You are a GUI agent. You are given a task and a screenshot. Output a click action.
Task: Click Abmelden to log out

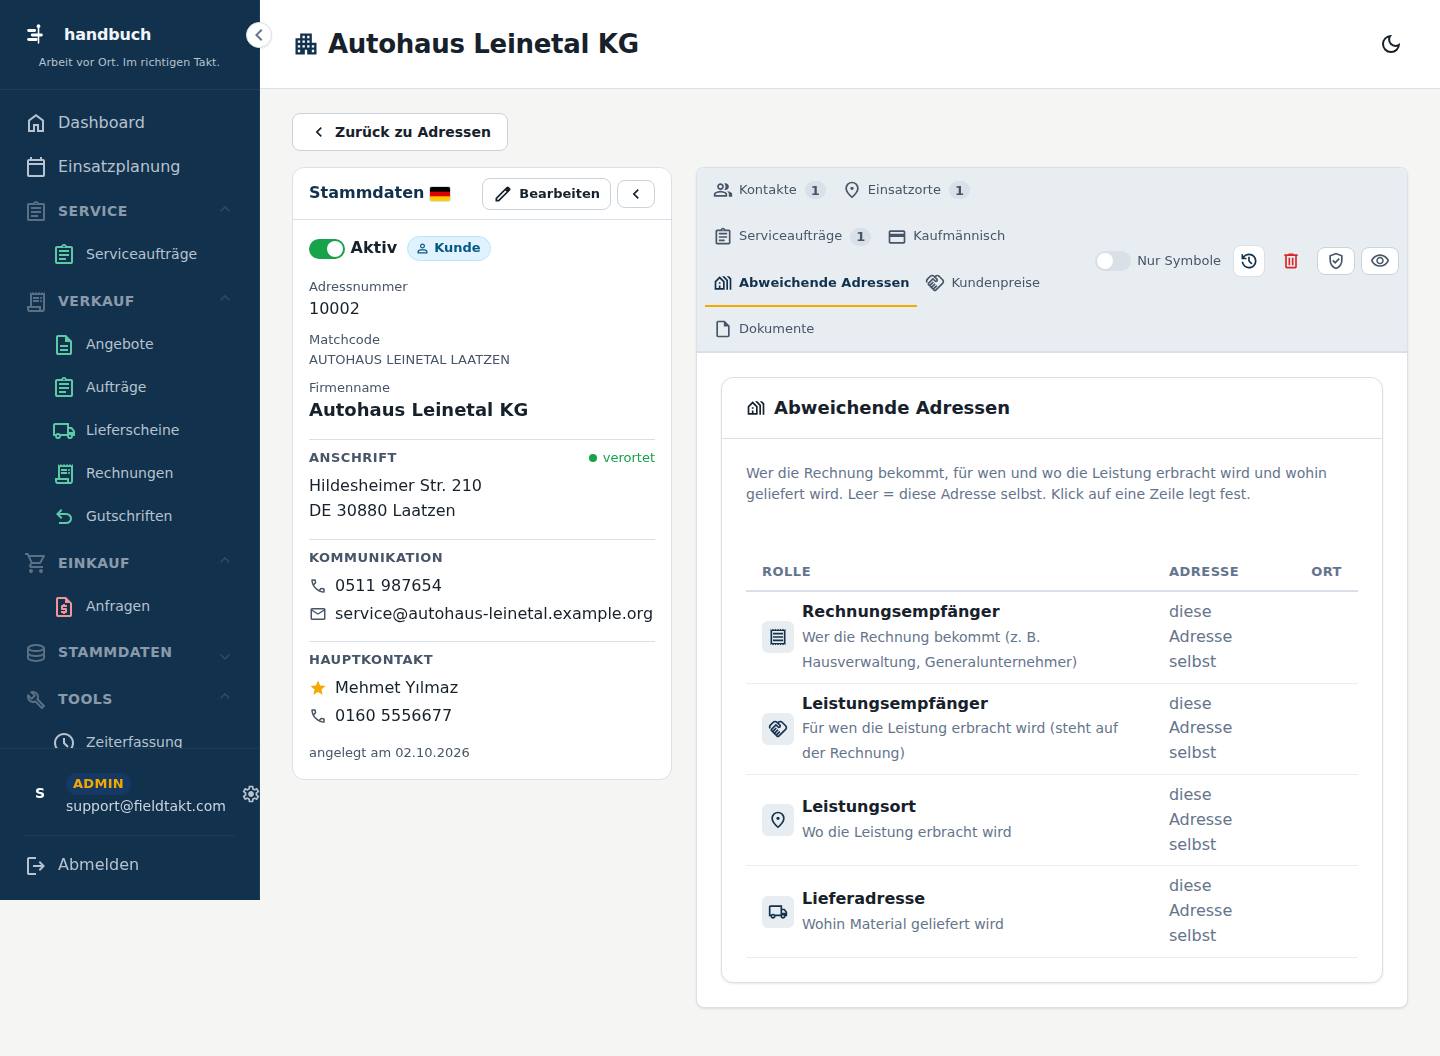tap(130, 865)
